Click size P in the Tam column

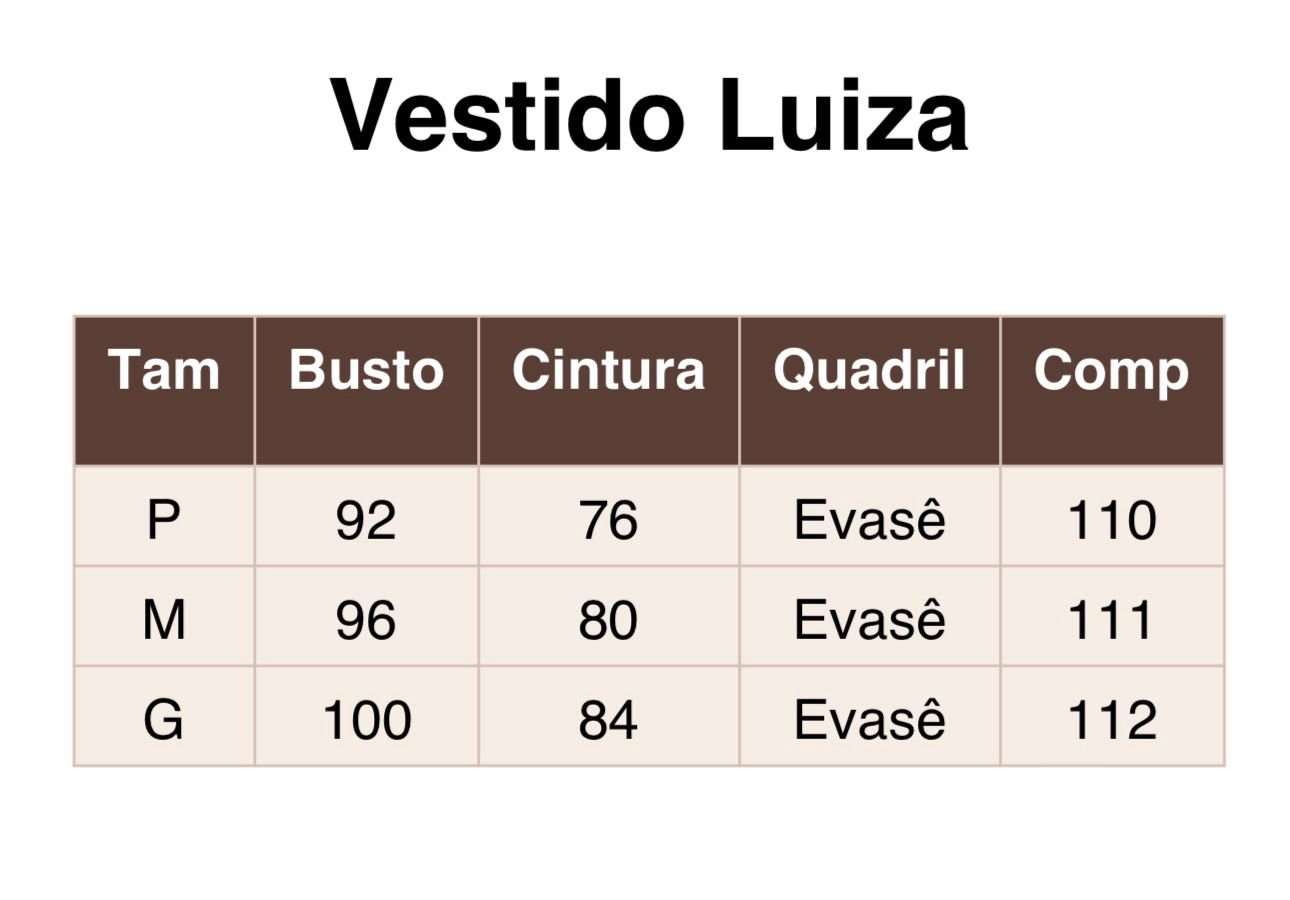164,520
